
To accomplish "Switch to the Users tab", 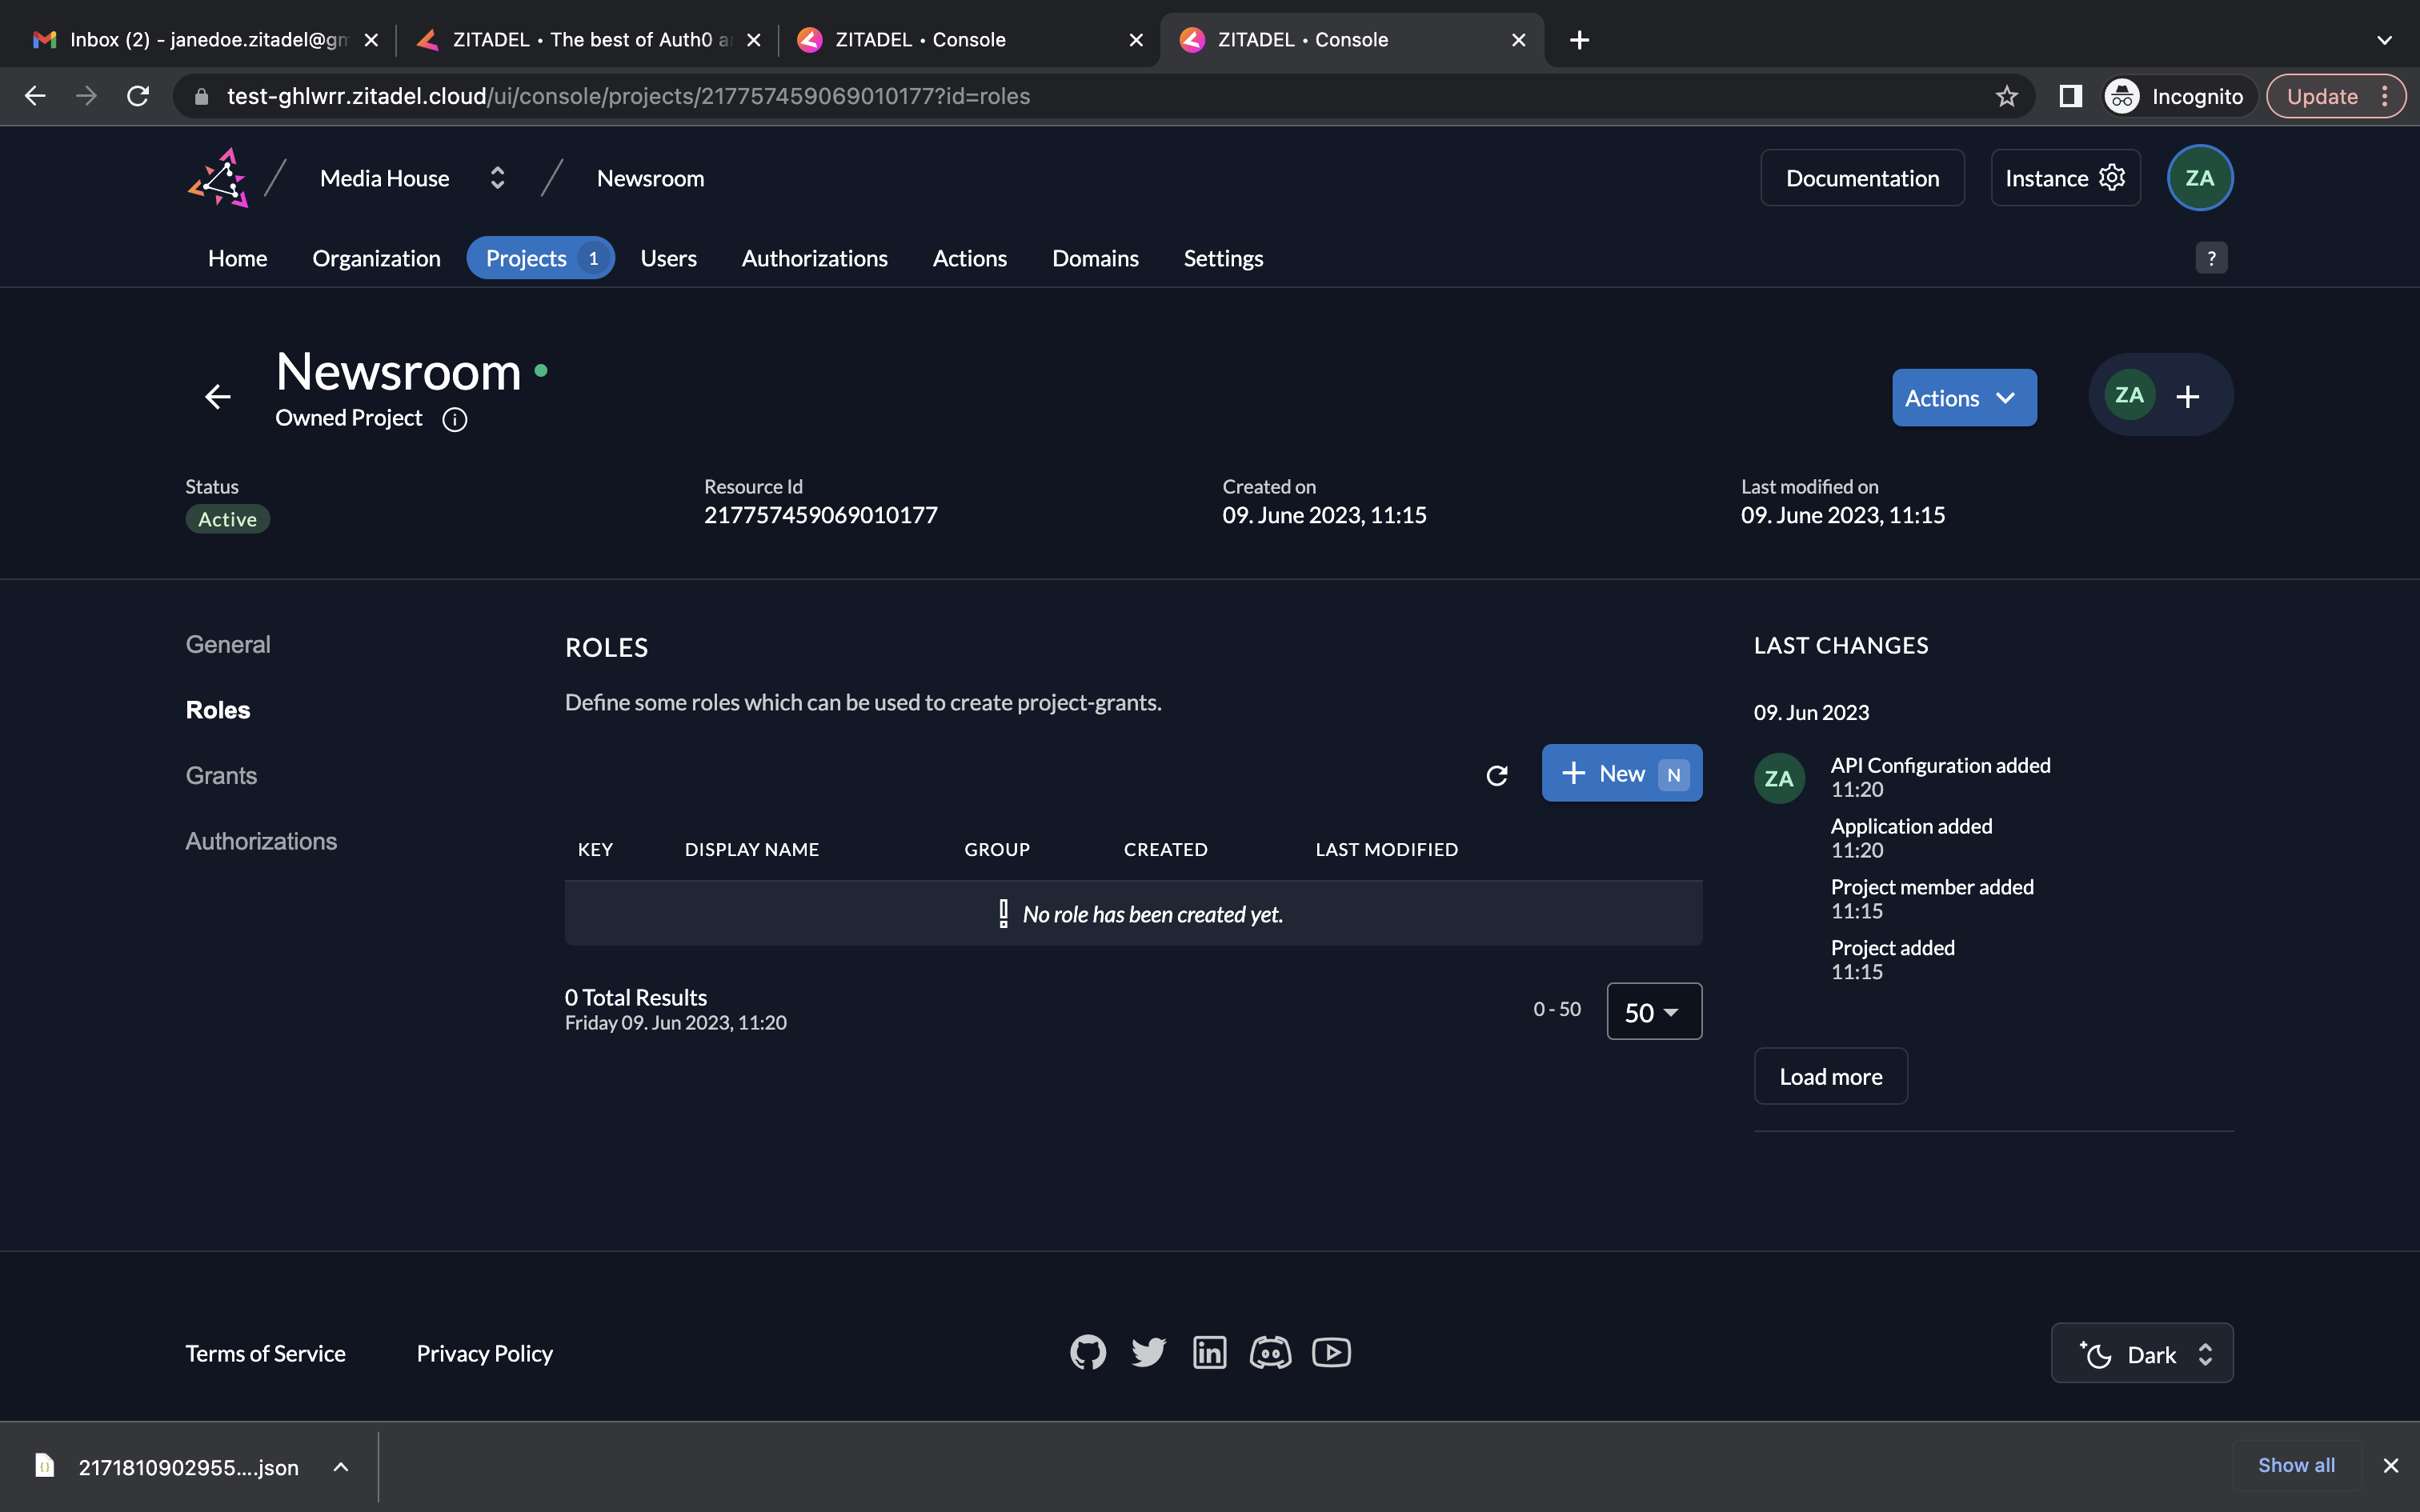I will tap(668, 258).
